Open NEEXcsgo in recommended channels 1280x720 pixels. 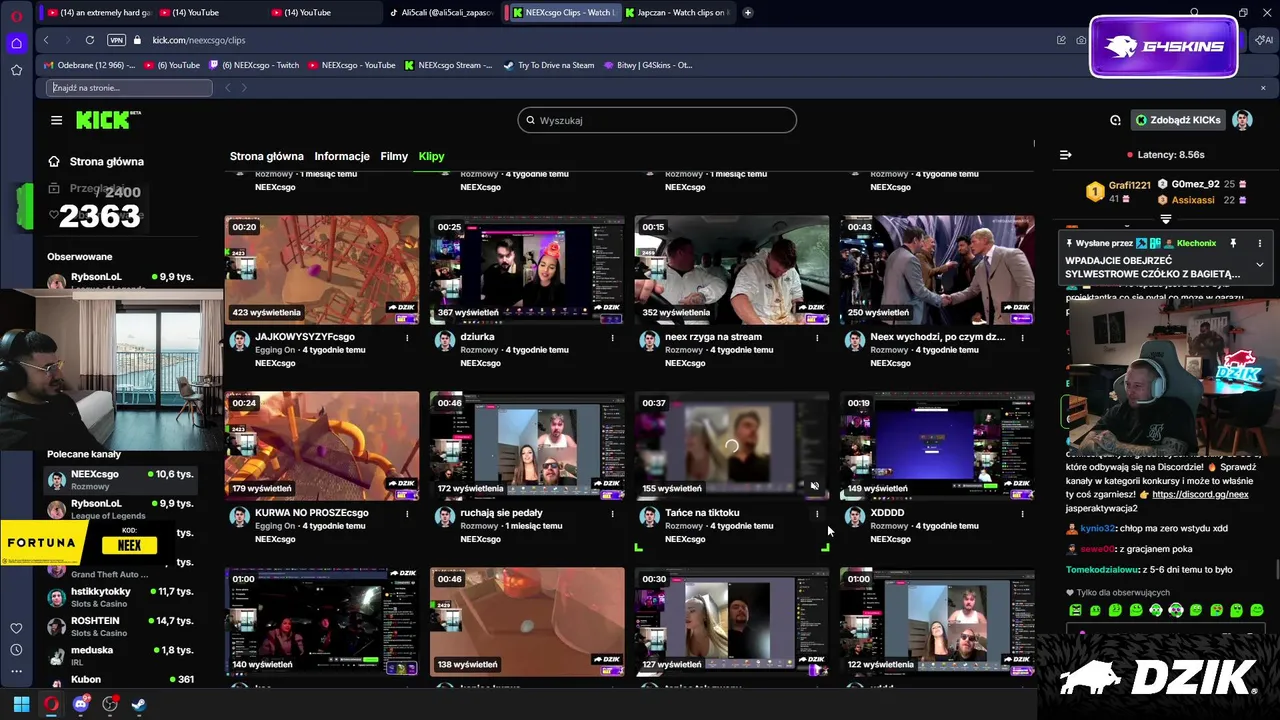[122, 480]
